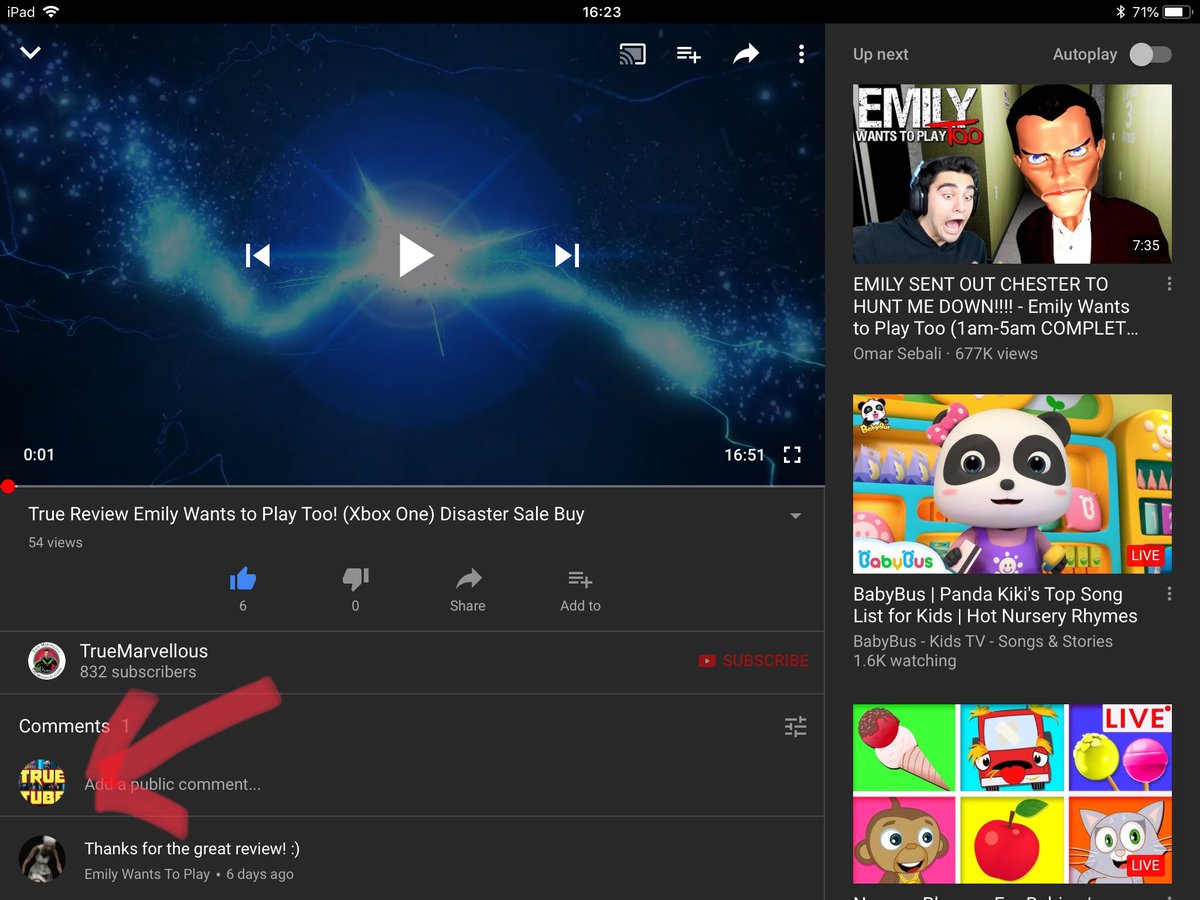Viewport: 1200px width, 900px height.
Task: Open the TrueMarvellous channel avatar
Action: click(x=46, y=661)
